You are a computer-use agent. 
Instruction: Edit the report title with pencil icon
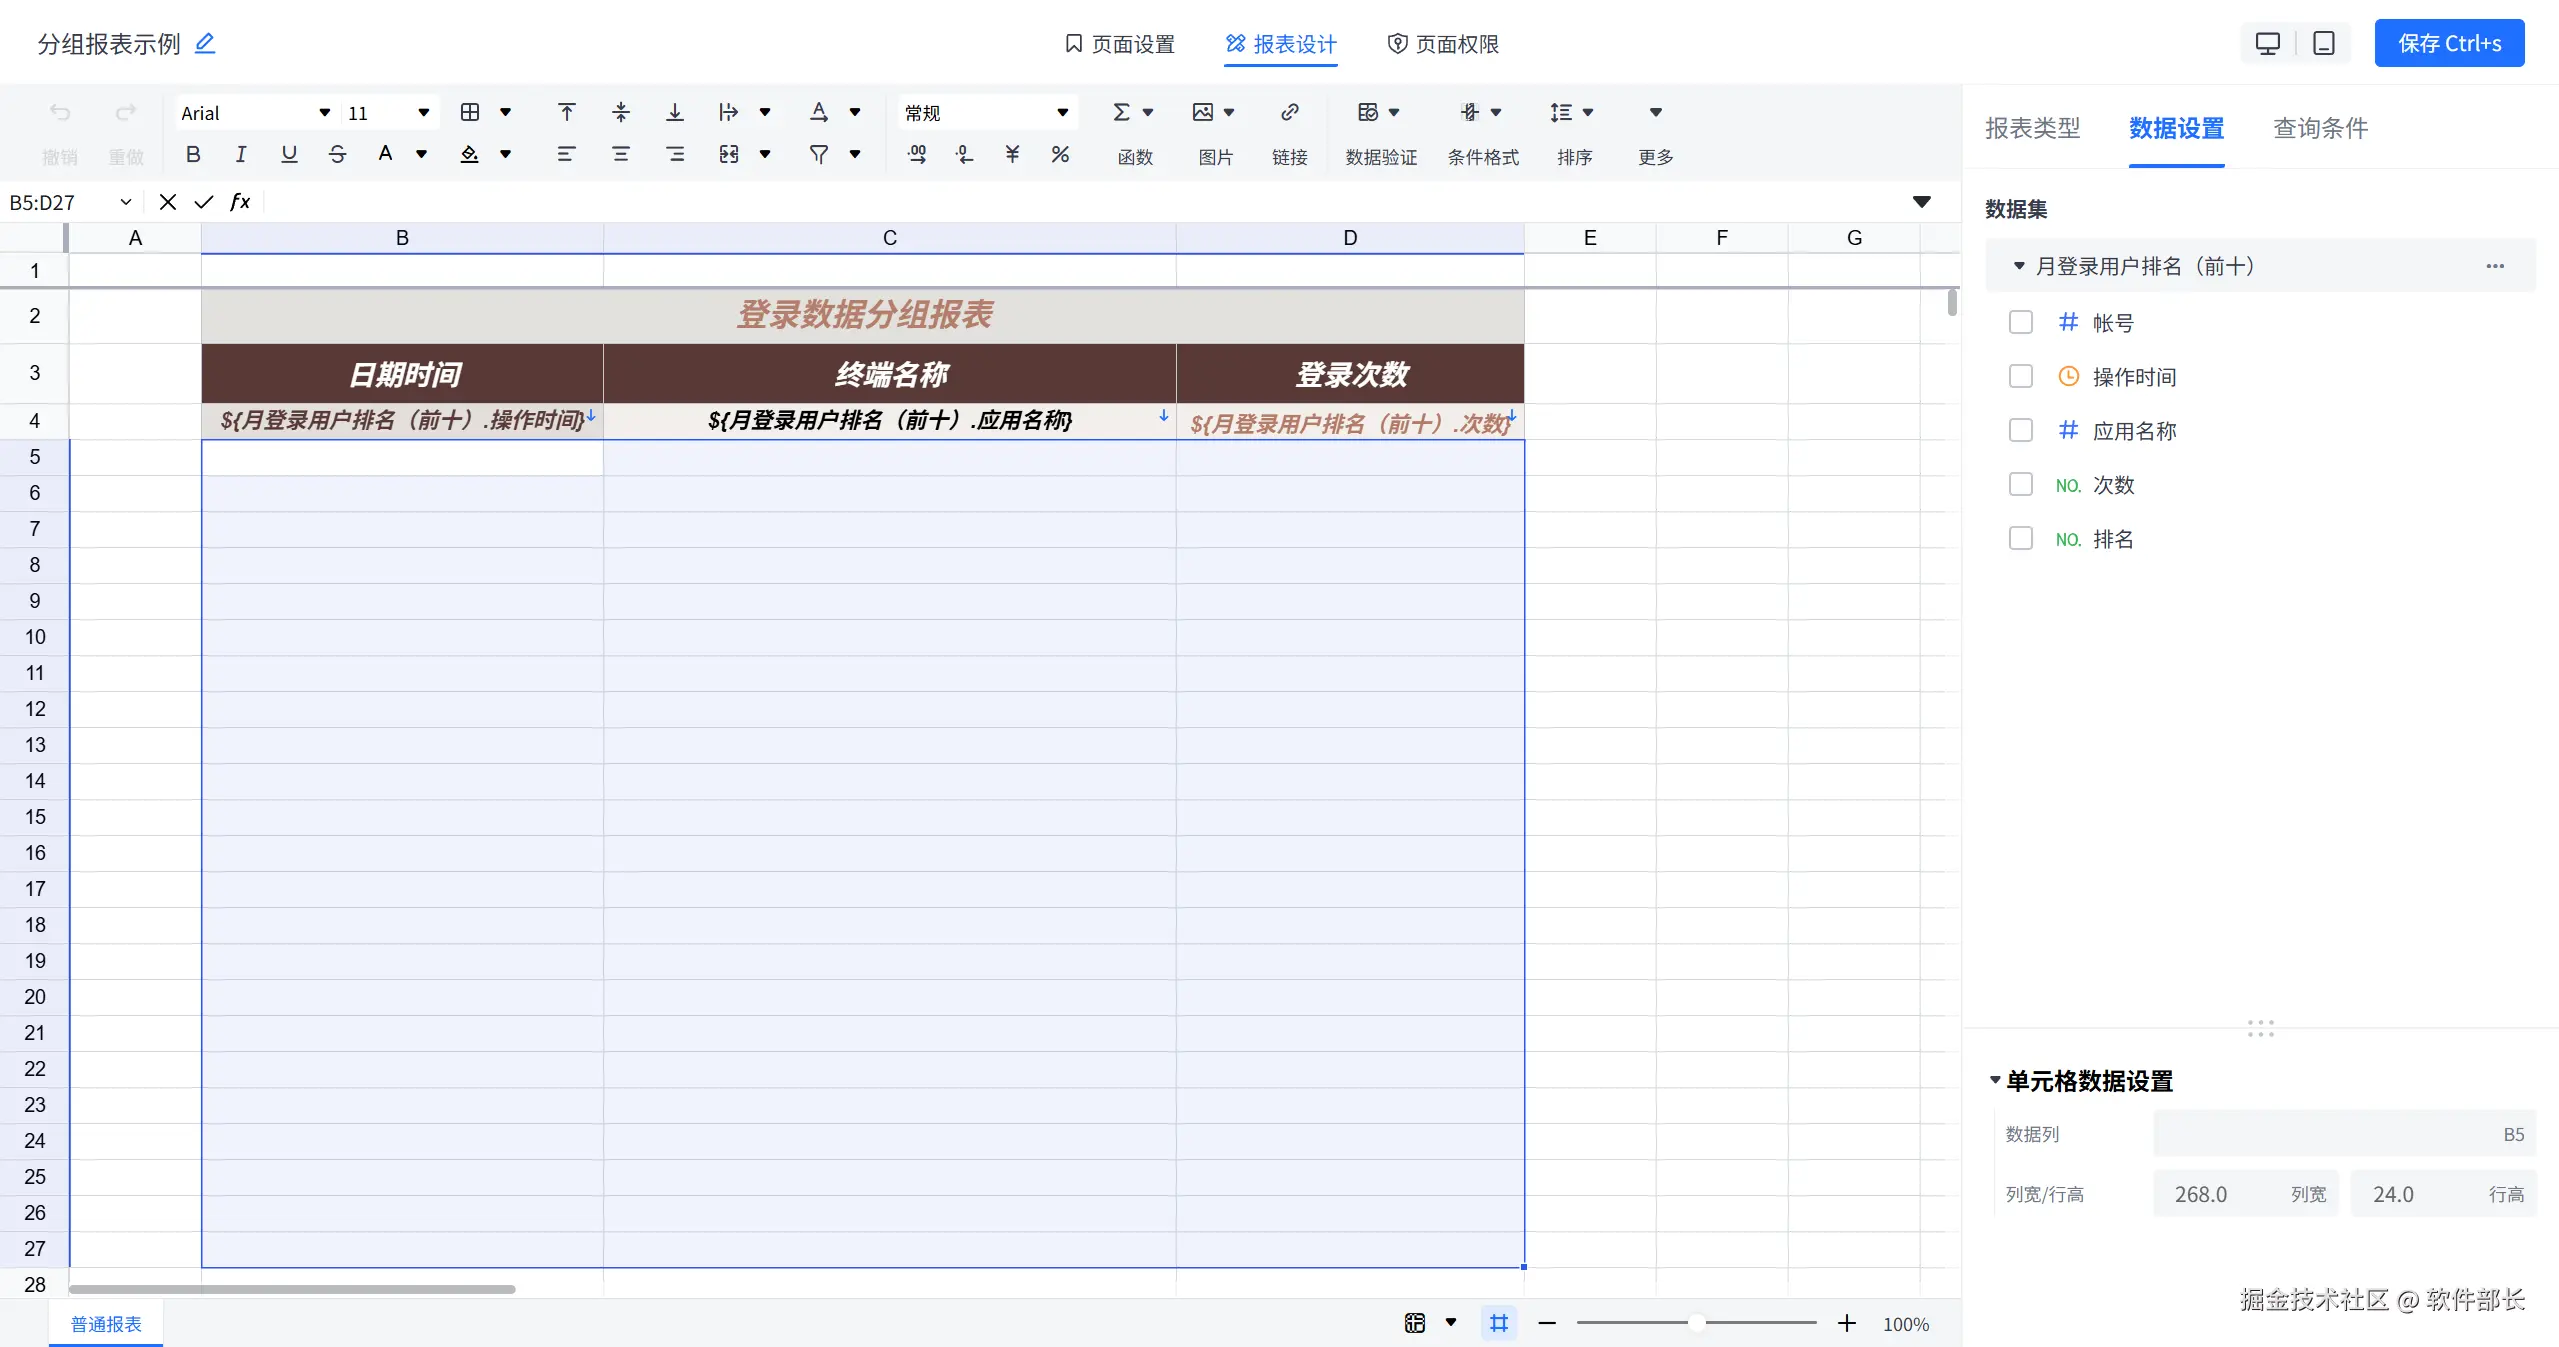tap(205, 43)
